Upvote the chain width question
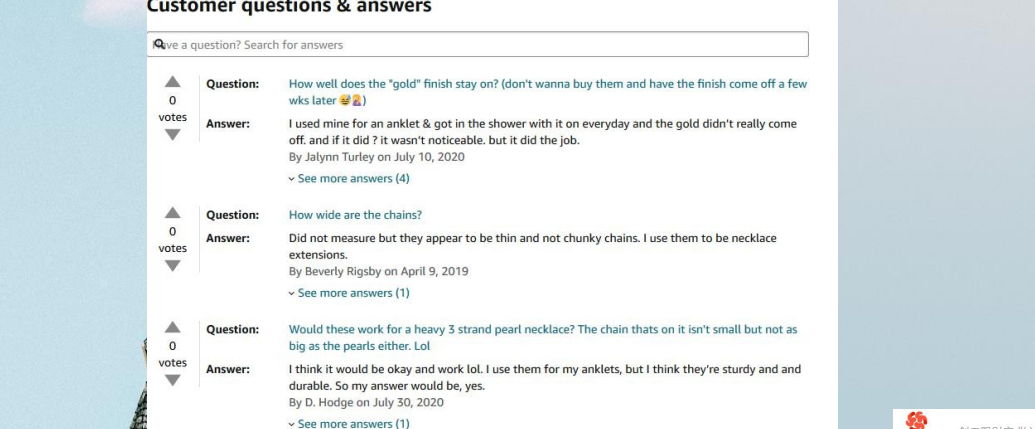The image size is (1035, 429). (x=172, y=213)
